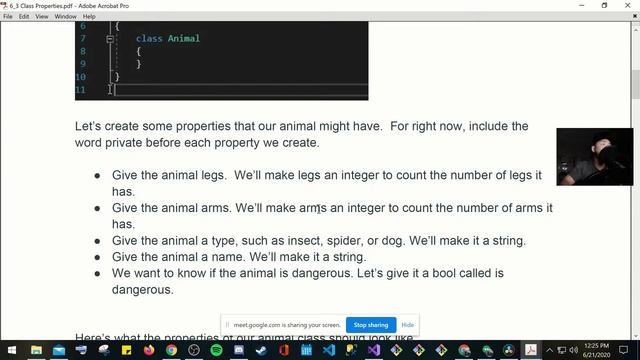
Task: Click the scroll down arrow
Action: point(636,336)
